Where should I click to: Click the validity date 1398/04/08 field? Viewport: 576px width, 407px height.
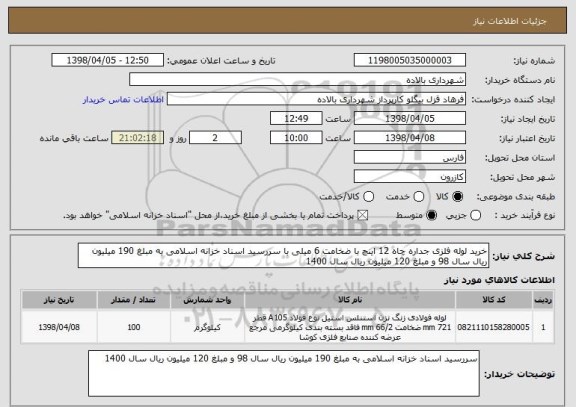tap(410, 138)
